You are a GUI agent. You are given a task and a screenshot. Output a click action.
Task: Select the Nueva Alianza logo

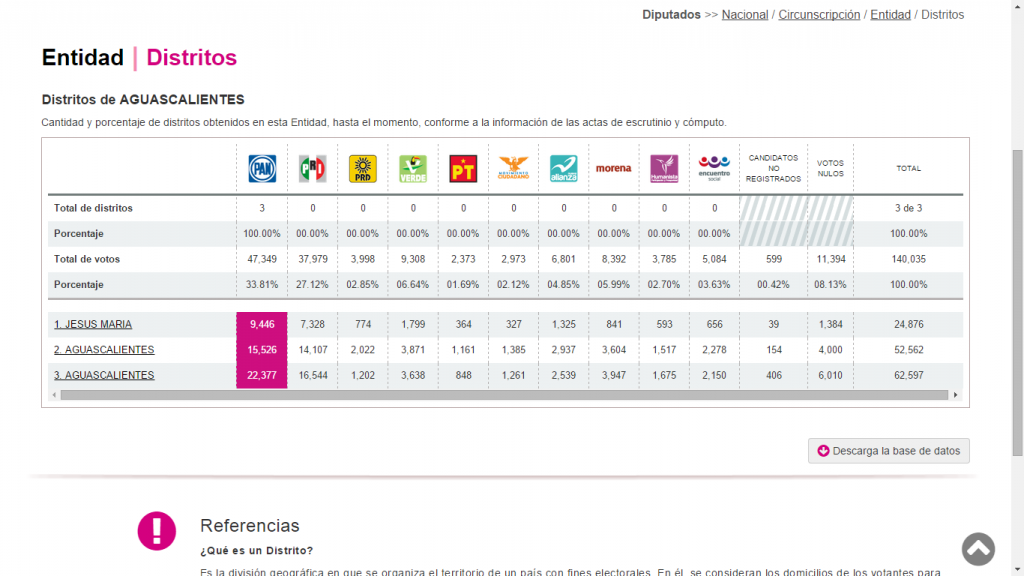point(564,168)
